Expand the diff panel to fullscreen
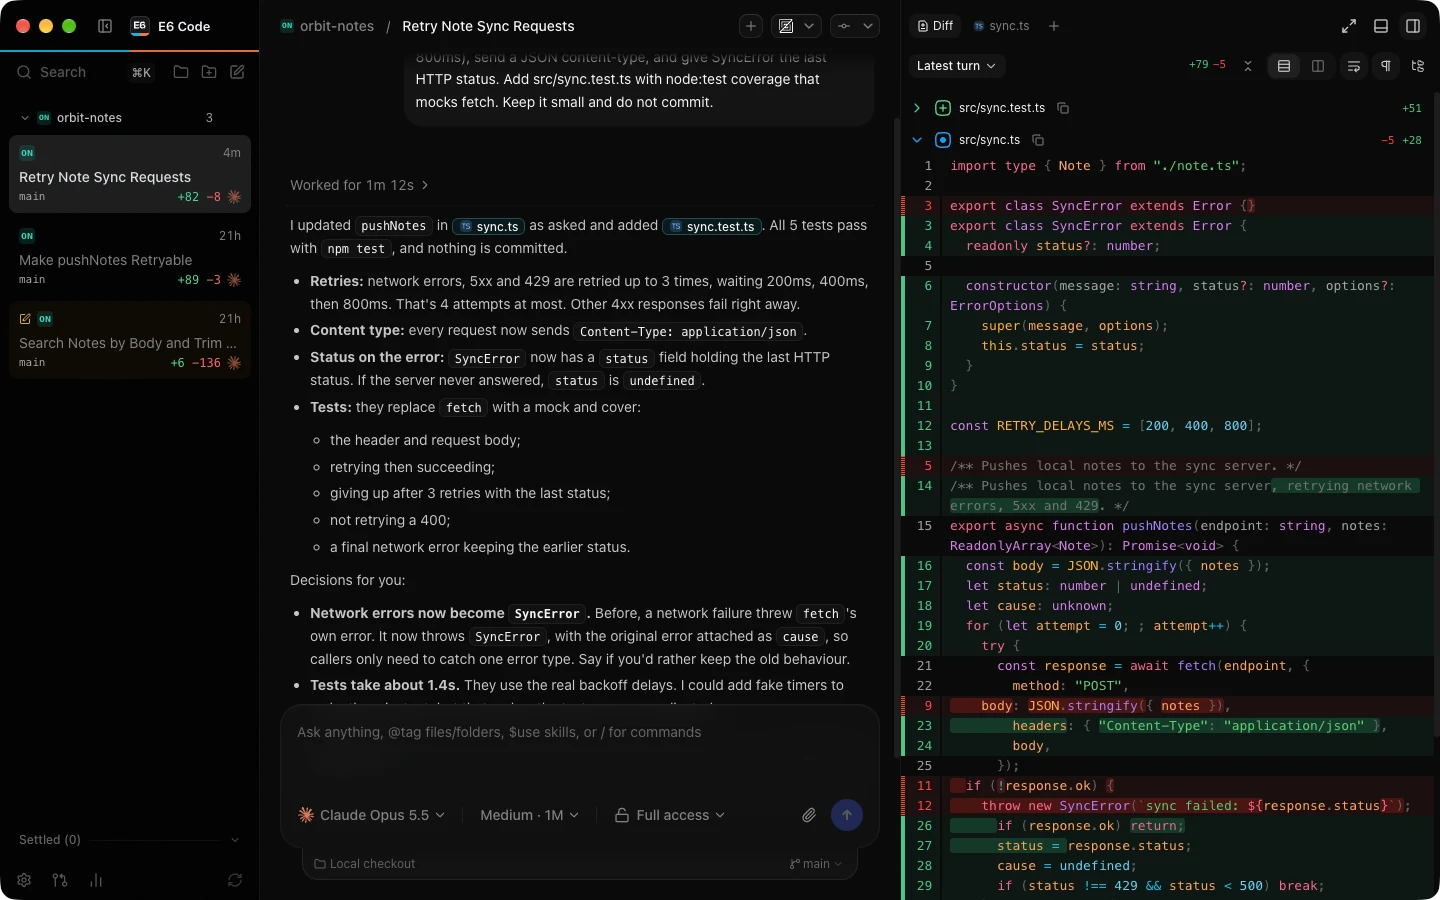The width and height of the screenshot is (1440, 900). pos(1349,26)
